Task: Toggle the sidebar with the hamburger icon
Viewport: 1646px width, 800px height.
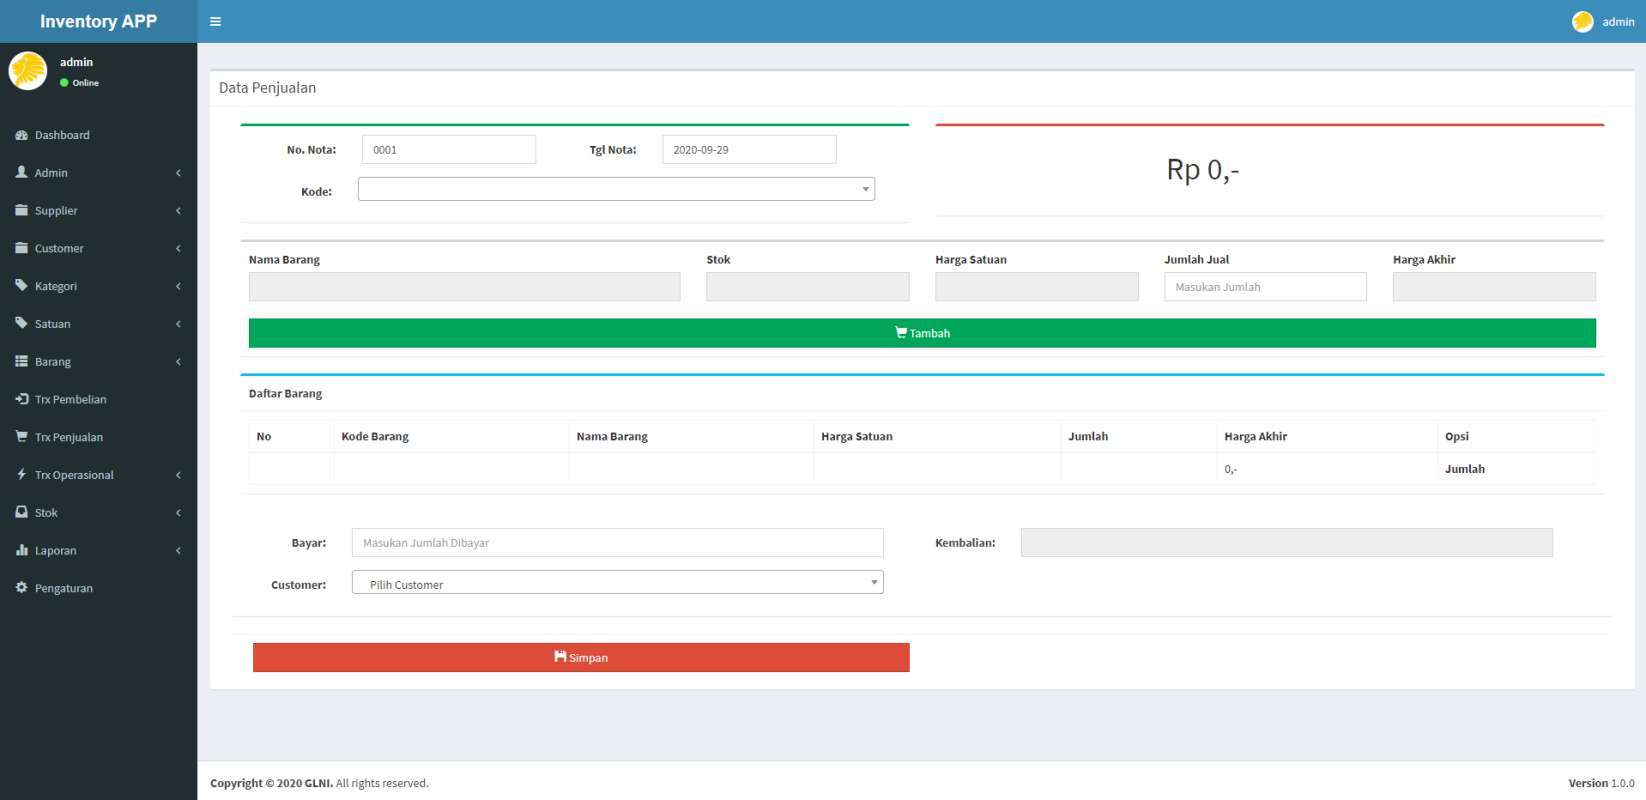Action: 215,21
